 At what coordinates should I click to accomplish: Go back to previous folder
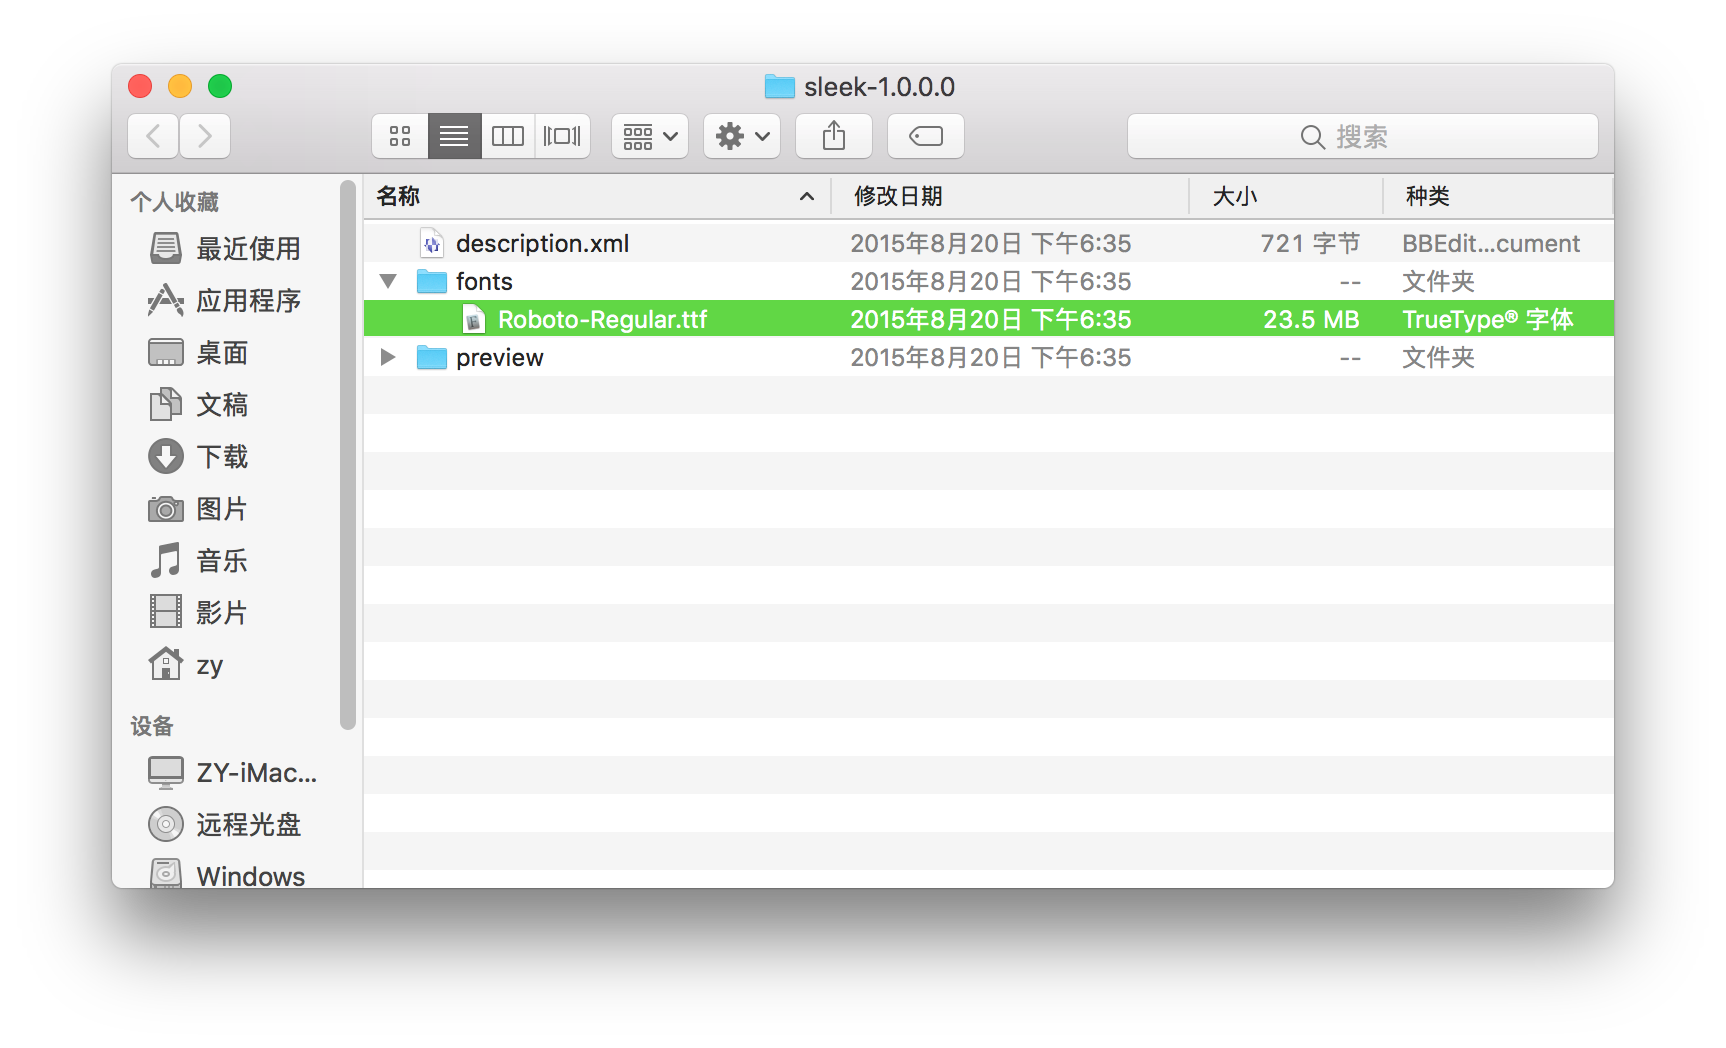pyautogui.click(x=154, y=136)
